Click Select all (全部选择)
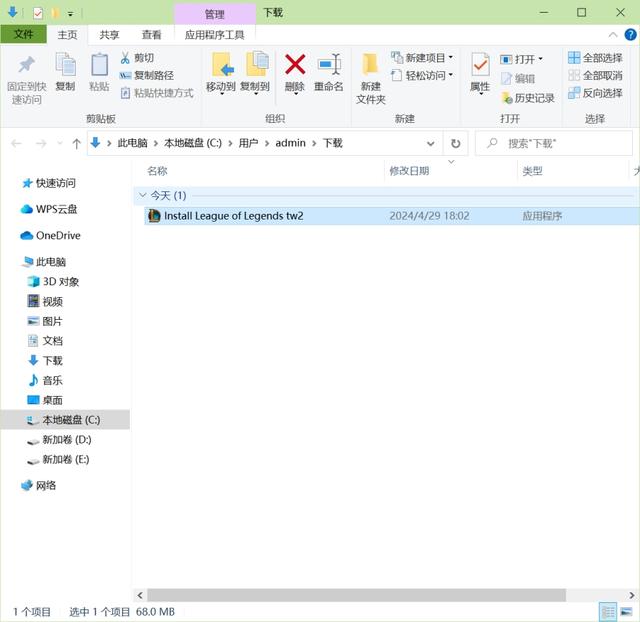 (595, 58)
